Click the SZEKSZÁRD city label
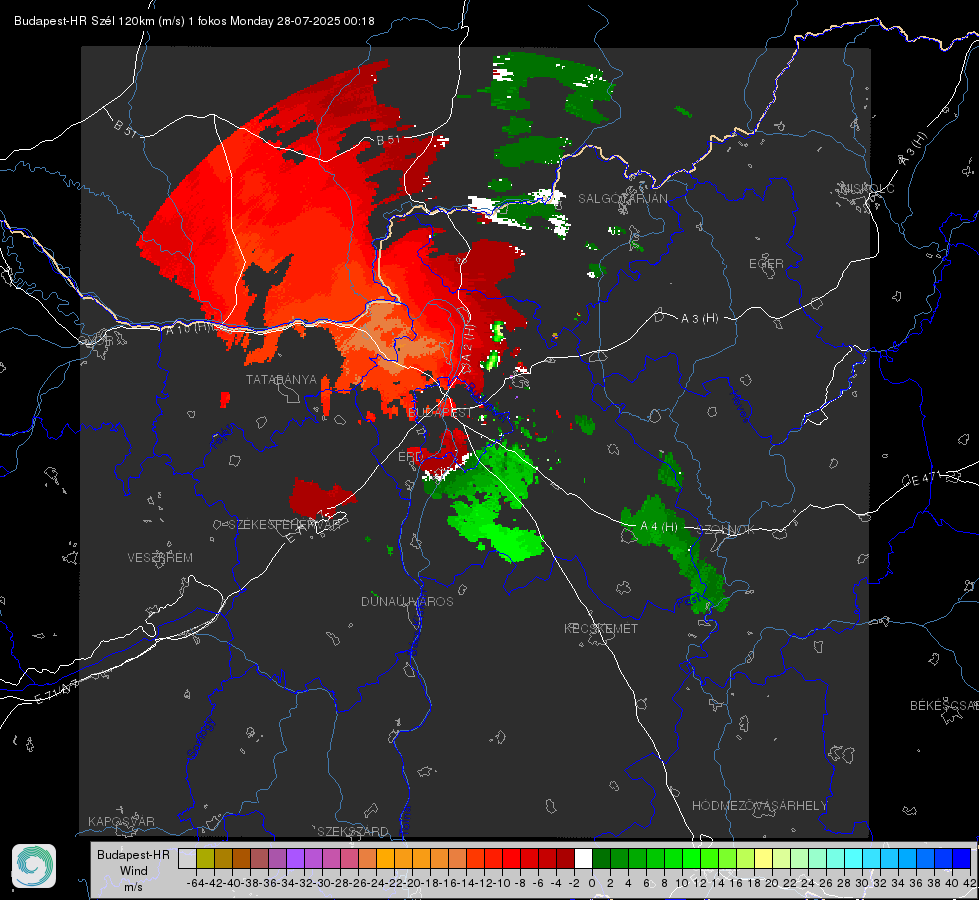The width and height of the screenshot is (979, 900). (x=353, y=831)
